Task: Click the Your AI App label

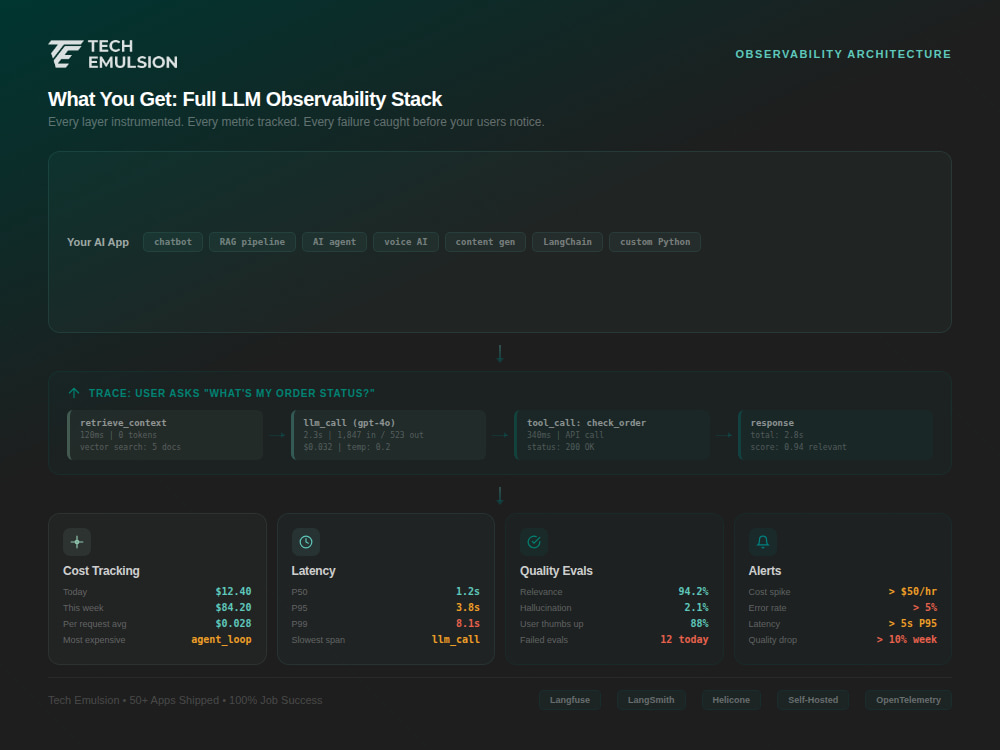Action: [x=98, y=242]
